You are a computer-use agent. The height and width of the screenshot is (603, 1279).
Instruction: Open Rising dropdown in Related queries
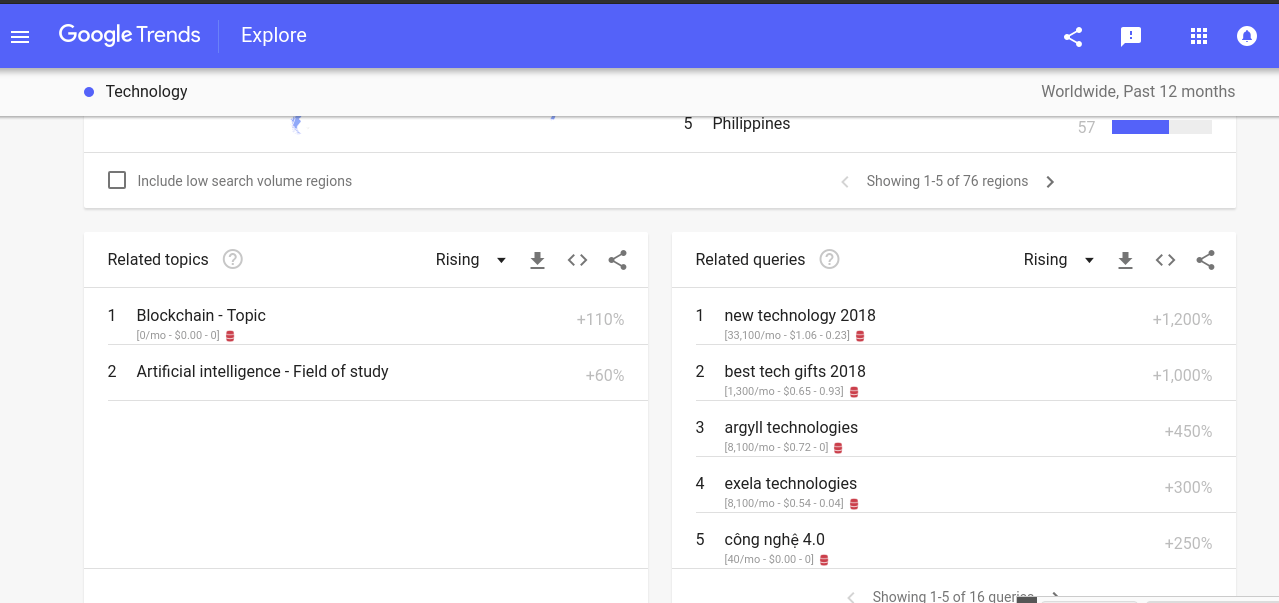click(x=1059, y=260)
